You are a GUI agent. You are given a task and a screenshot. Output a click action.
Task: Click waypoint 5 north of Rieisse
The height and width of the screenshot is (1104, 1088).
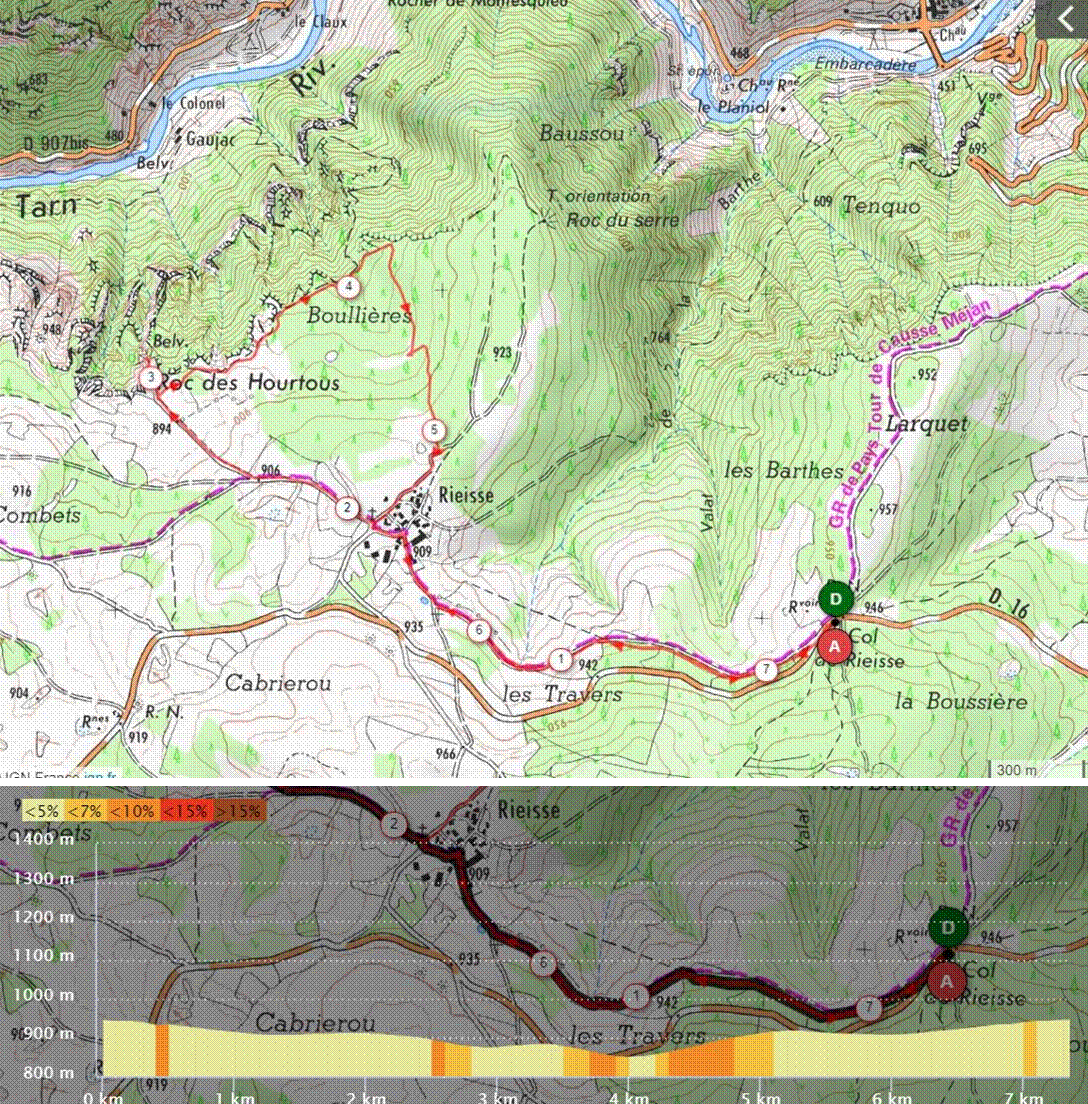[434, 430]
